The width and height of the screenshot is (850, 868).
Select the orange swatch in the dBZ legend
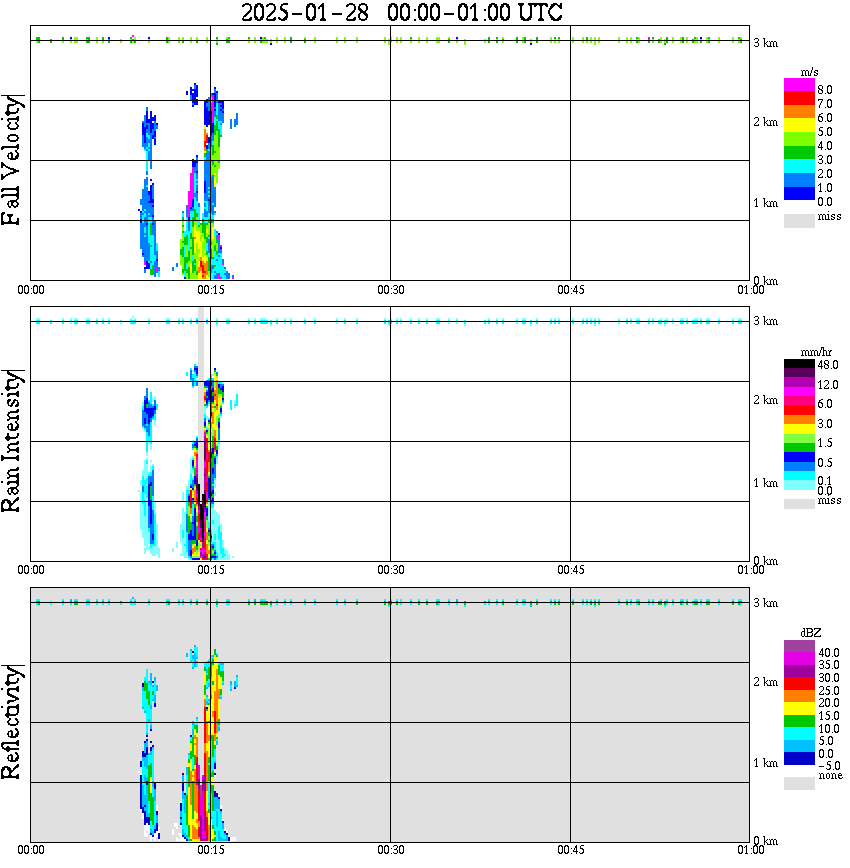tap(799, 696)
